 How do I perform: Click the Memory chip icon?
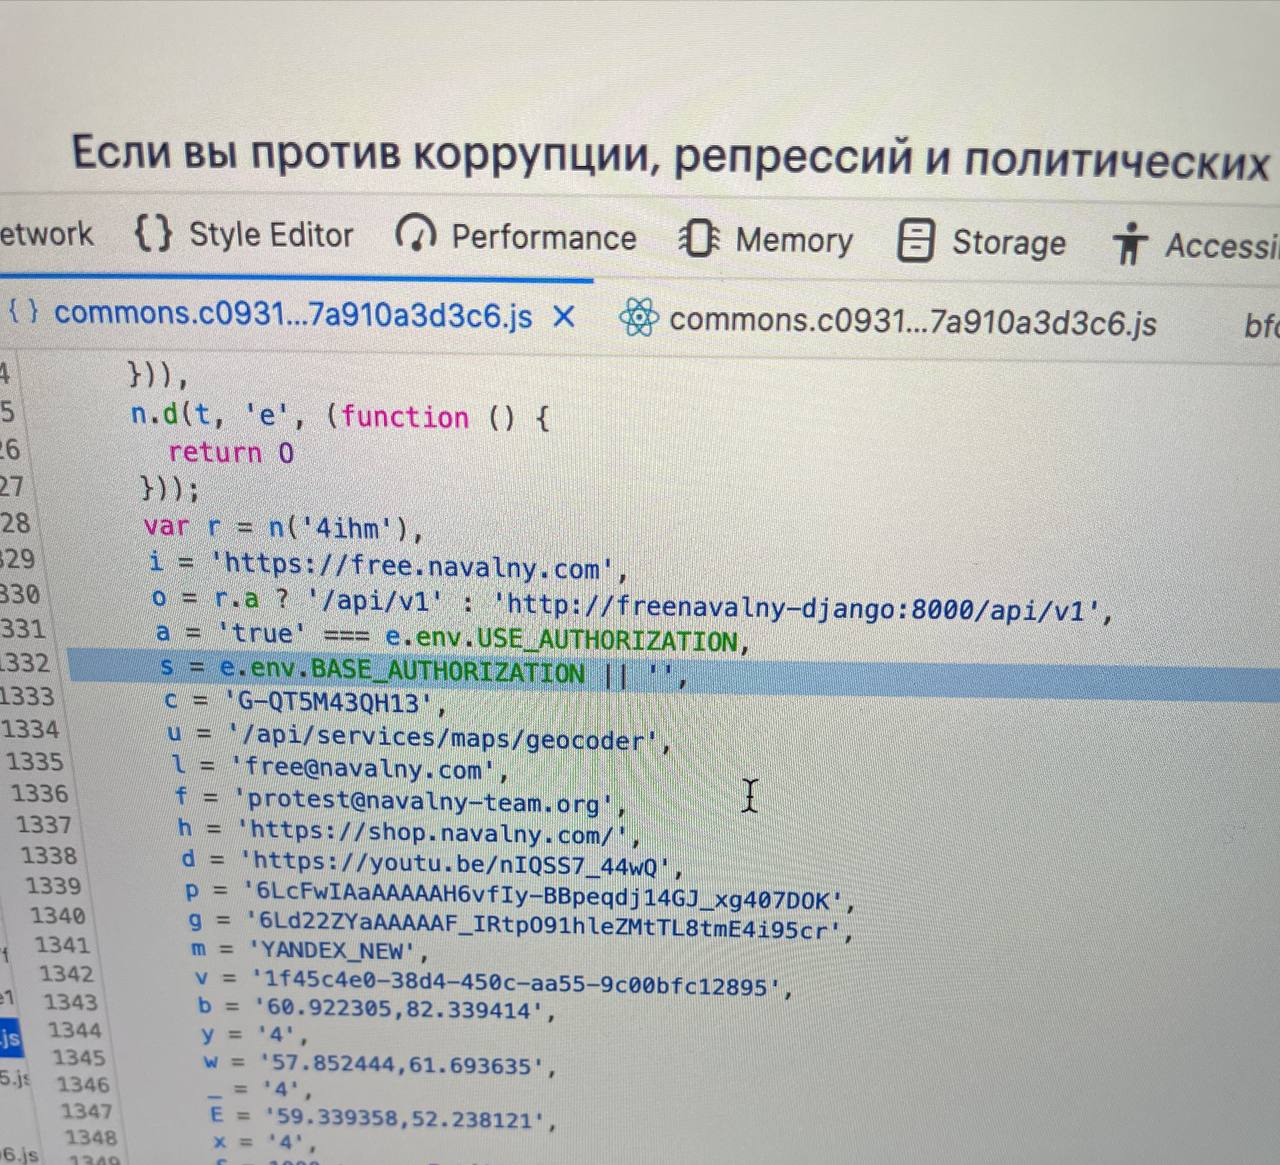(699, 239)
